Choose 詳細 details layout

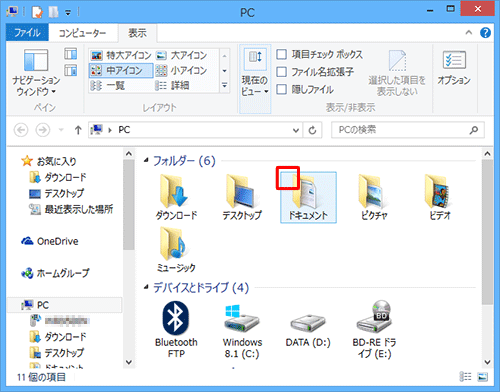coord(172,86)
